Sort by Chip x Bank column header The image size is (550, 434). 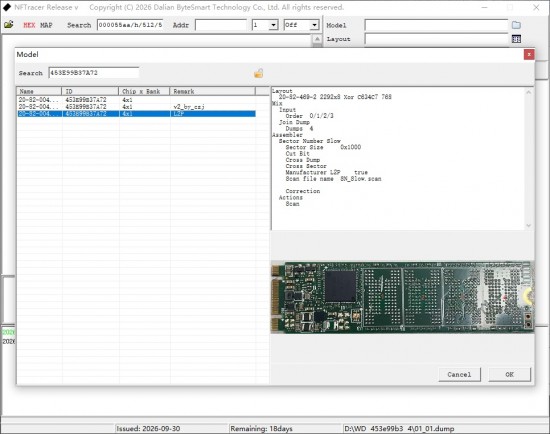144,91
